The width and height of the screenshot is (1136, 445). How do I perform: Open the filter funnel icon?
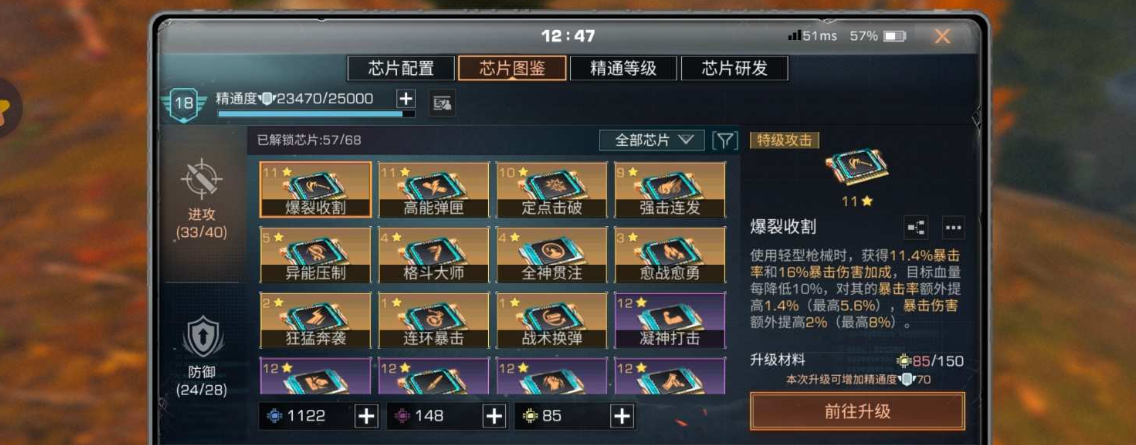[x=724, y=140]
